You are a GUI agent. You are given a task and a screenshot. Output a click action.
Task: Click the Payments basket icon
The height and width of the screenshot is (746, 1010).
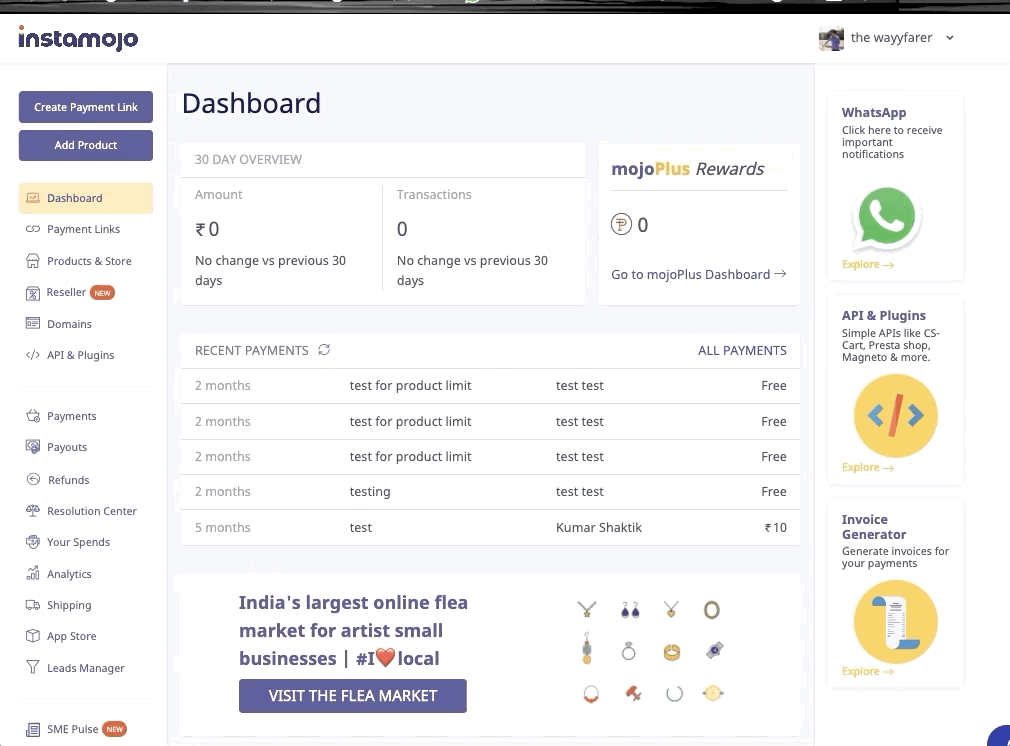33,416
